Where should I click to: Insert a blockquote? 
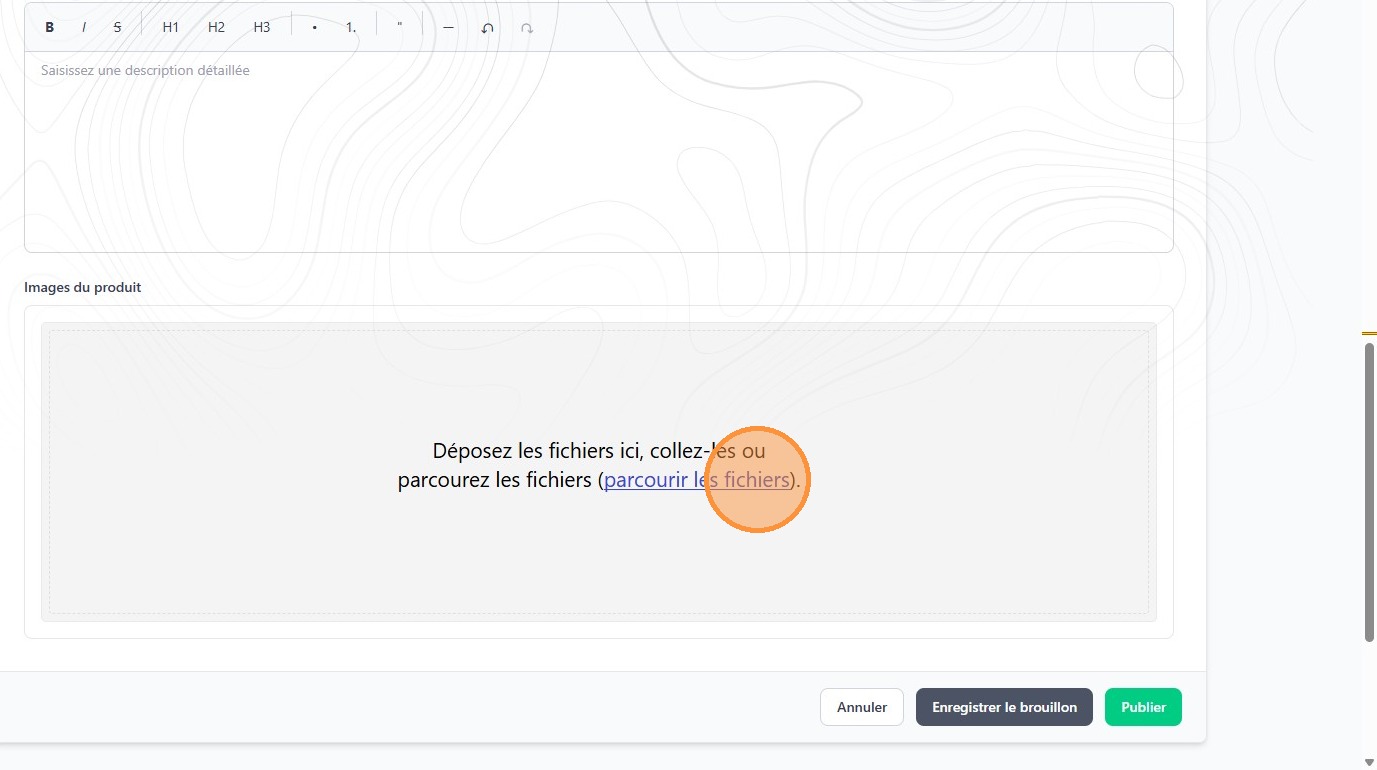coord(400,27)
